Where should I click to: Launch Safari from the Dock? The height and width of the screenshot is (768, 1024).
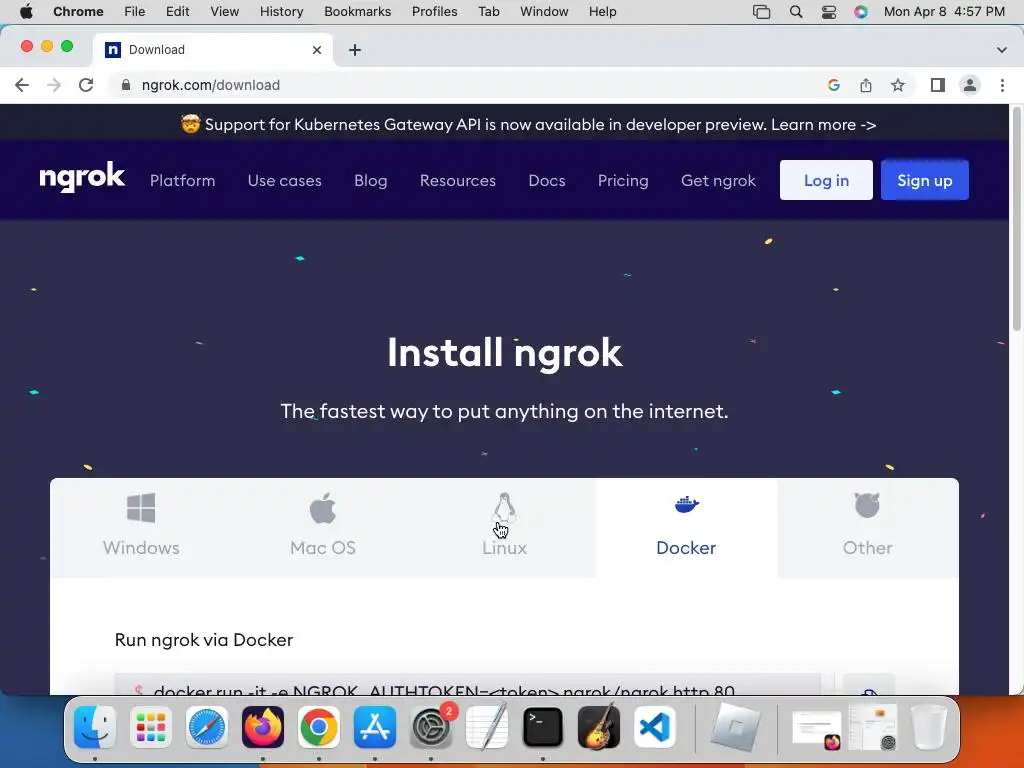click(207, 727)
